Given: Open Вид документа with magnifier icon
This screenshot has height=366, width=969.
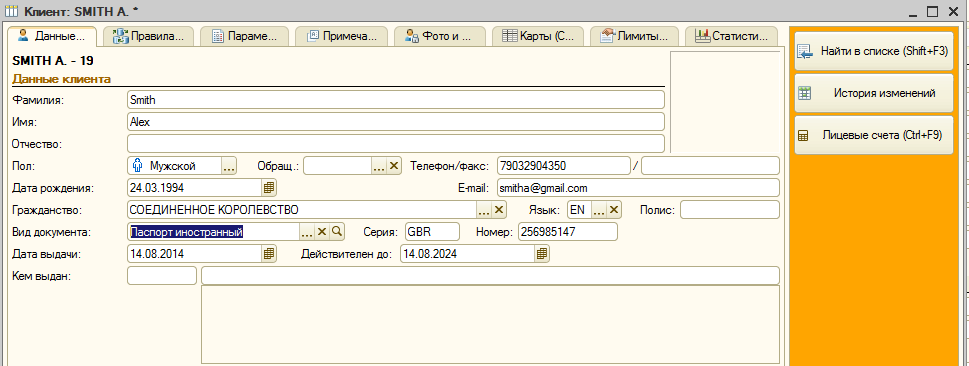Looking at the screenshot, I should (337, 232).
